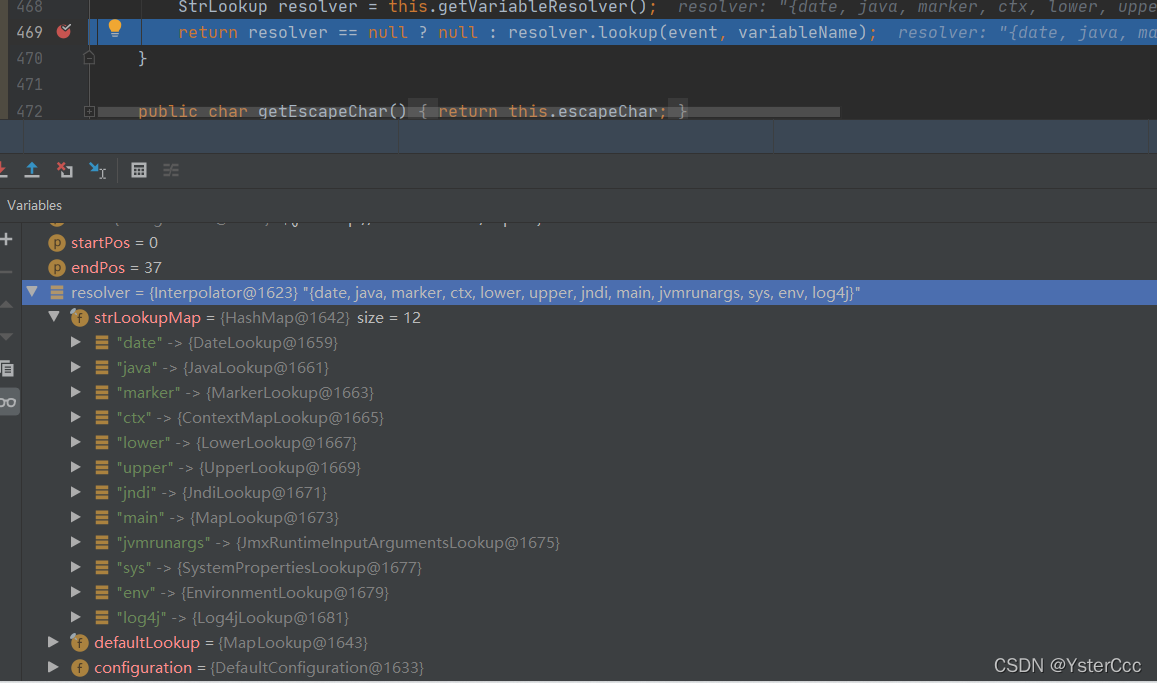
Task: Expand the "env" EnvironmentLookup entry
Action: coord(75,592)
